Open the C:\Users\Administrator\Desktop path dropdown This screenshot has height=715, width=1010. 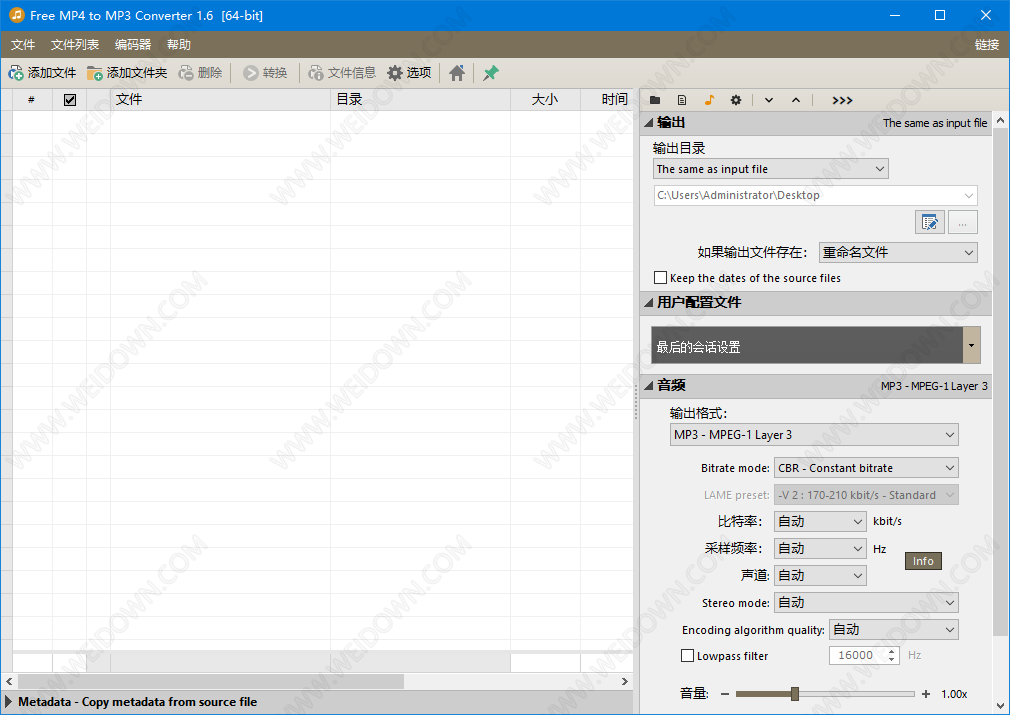tap(815, 195)
